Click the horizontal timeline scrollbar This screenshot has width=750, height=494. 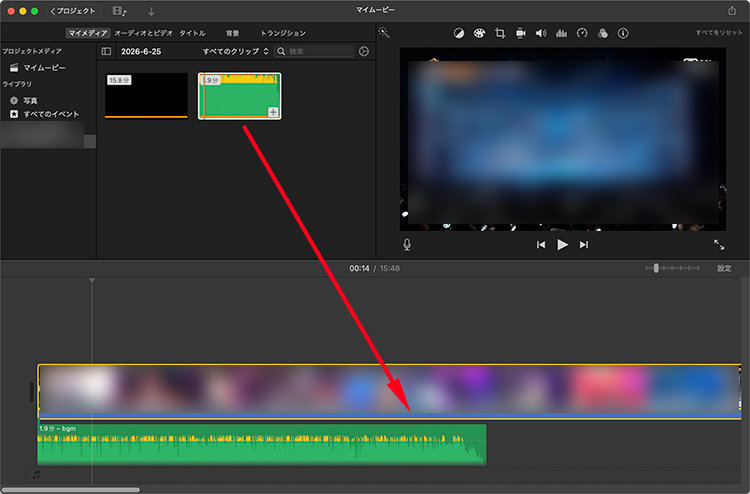point(71,490)
